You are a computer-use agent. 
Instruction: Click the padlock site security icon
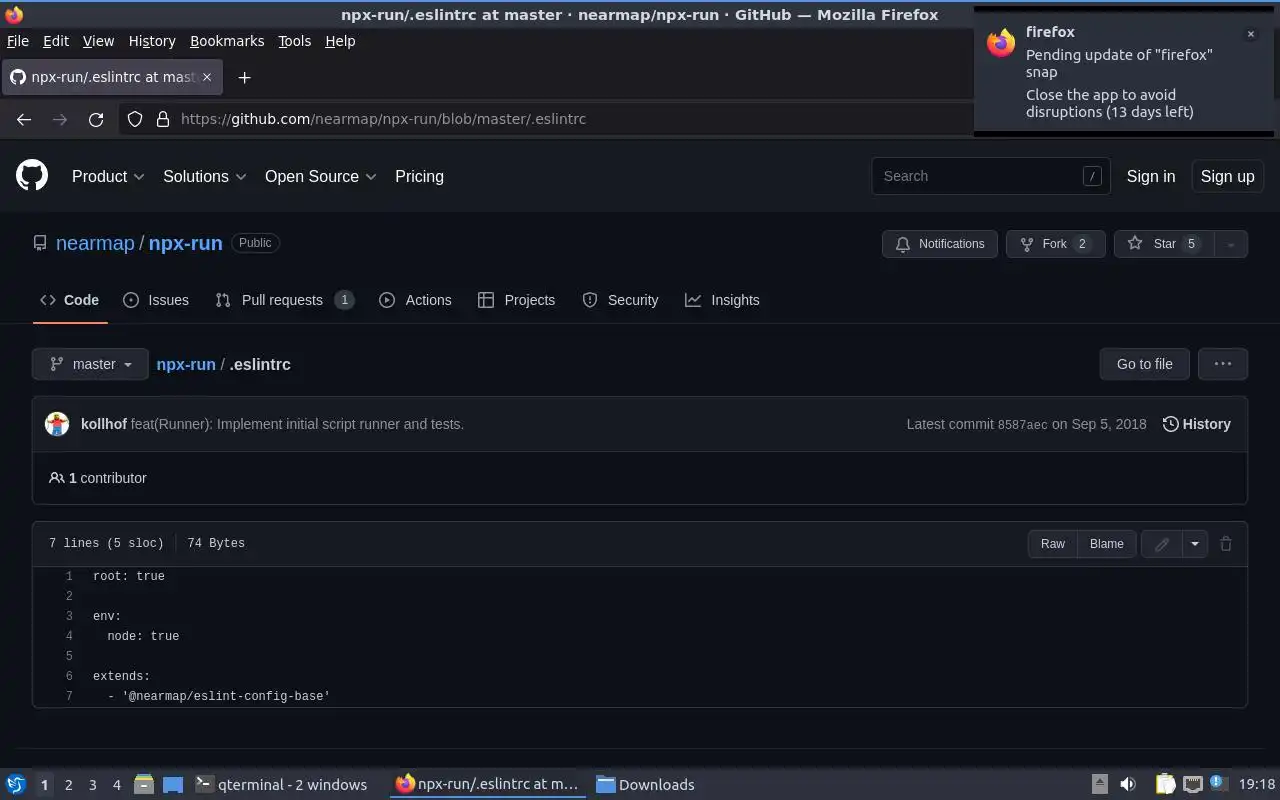click(x=162, y=119)
